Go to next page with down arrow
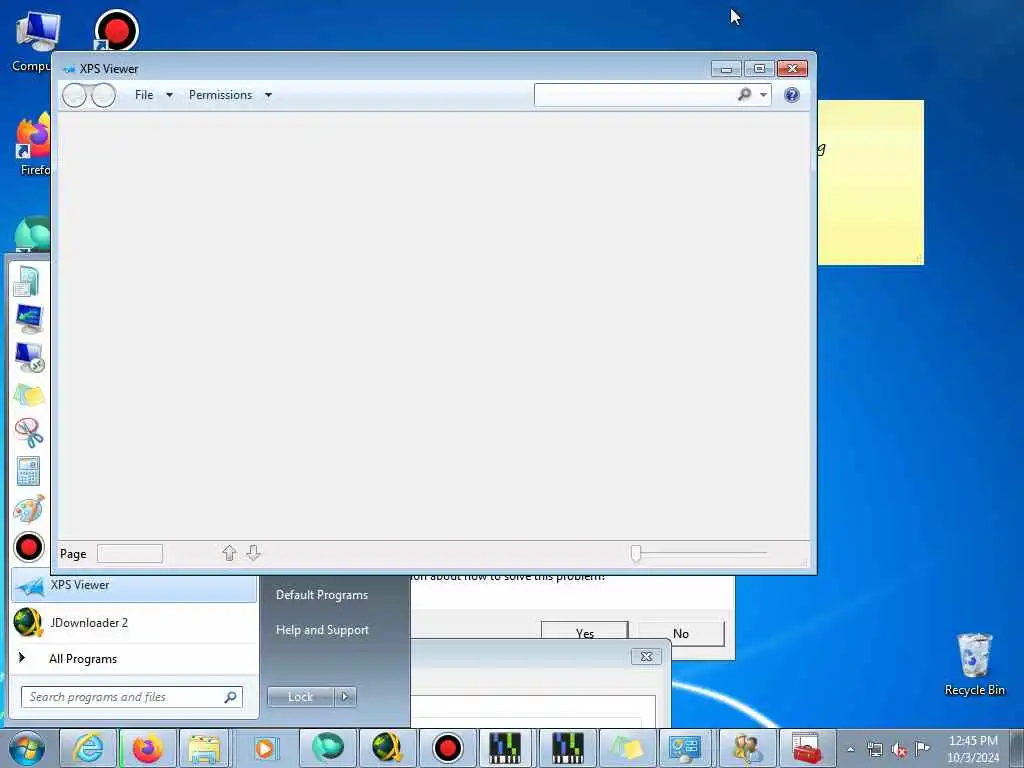Screen dimensions: 1024x768 [x=253, y=553]
